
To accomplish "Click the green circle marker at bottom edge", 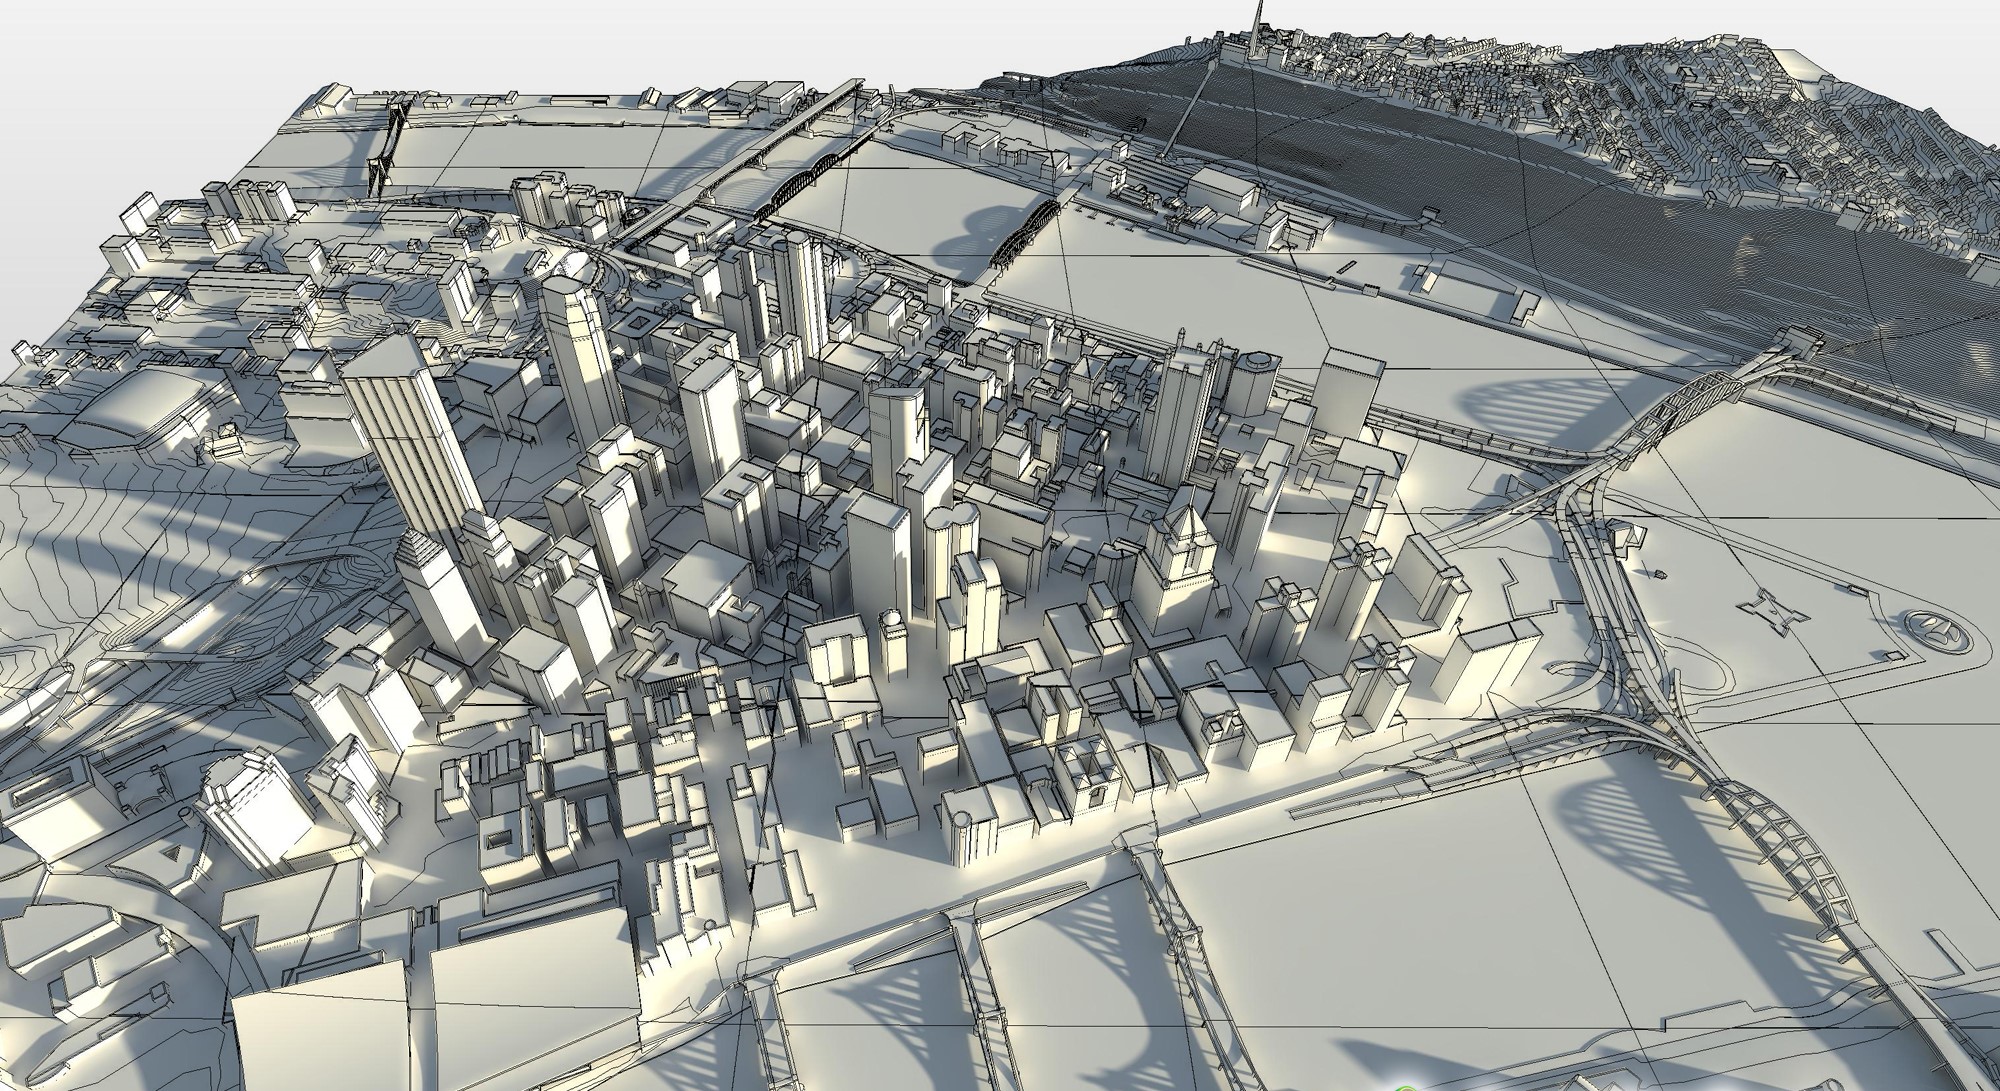I will coord(1408,1086).
